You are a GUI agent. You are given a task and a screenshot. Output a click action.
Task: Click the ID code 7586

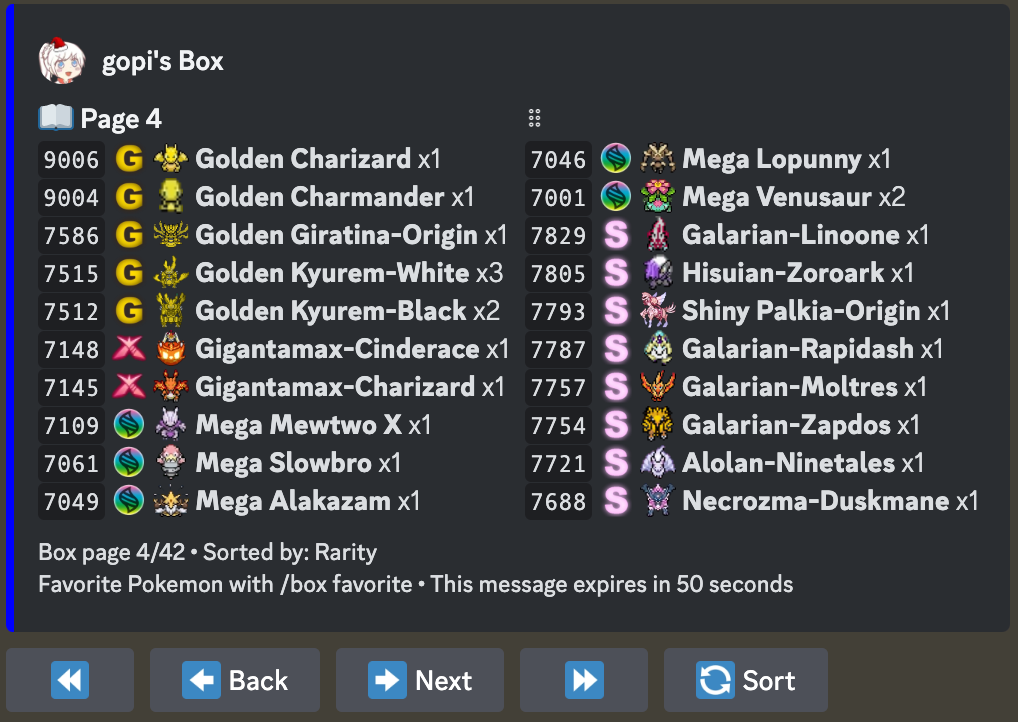(71, 235)
